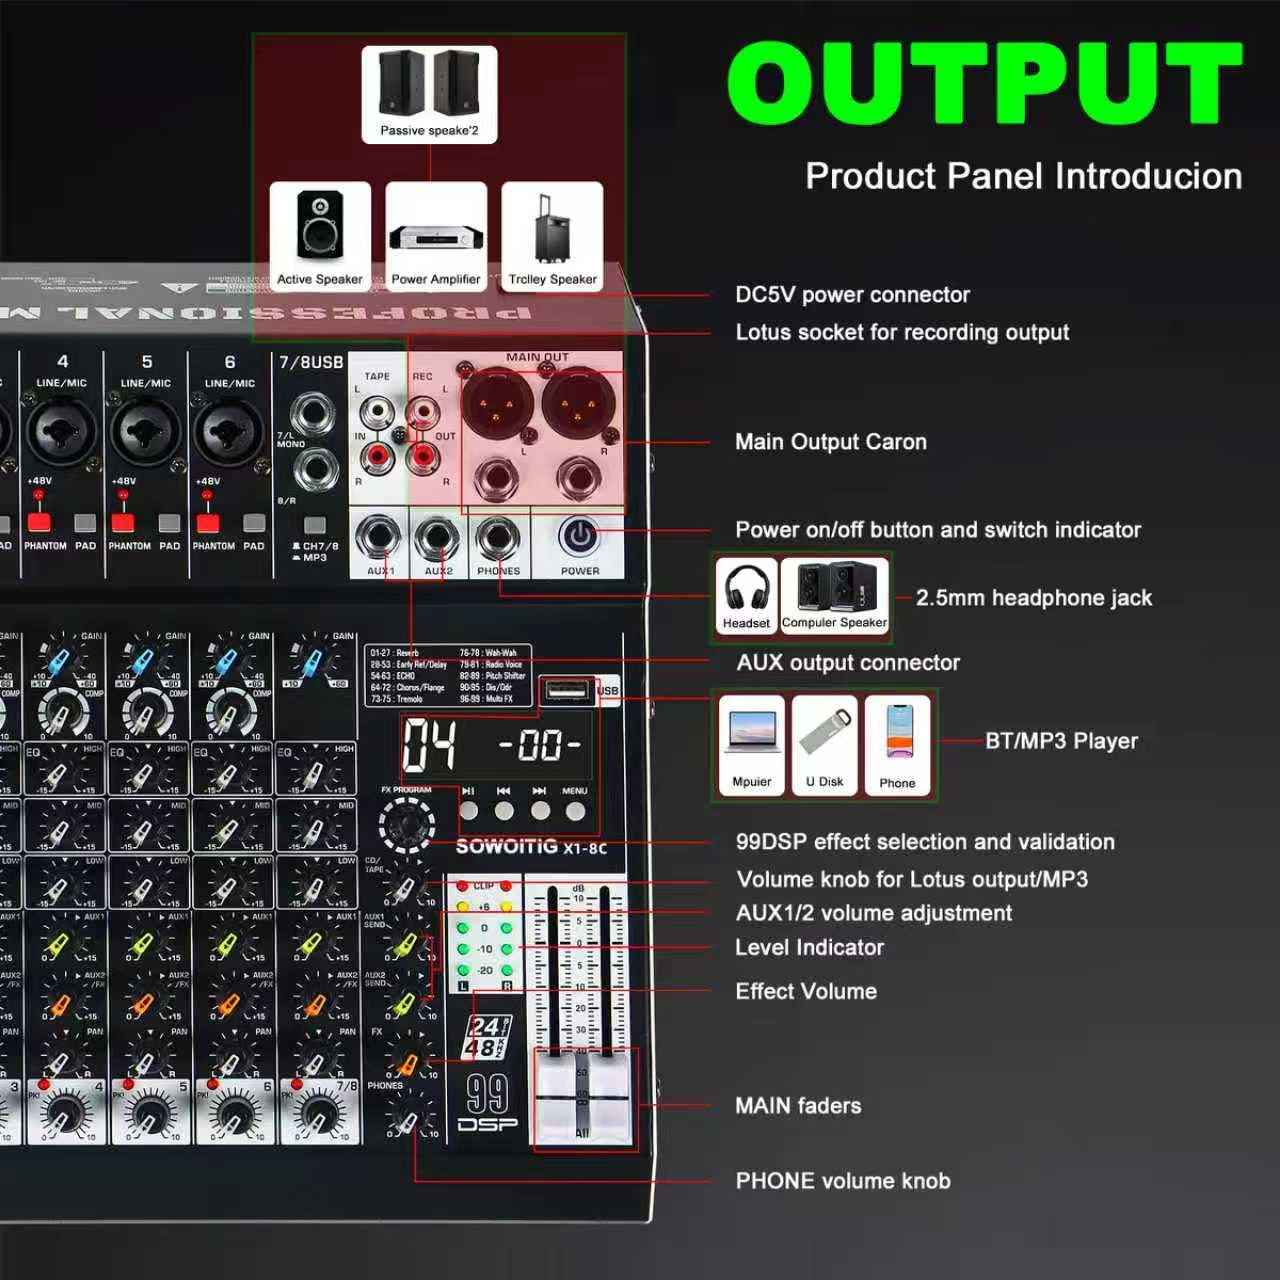Click the MENU button below the display
The width and height of the screenshot is (1280, 1280).
coord(575,811)
